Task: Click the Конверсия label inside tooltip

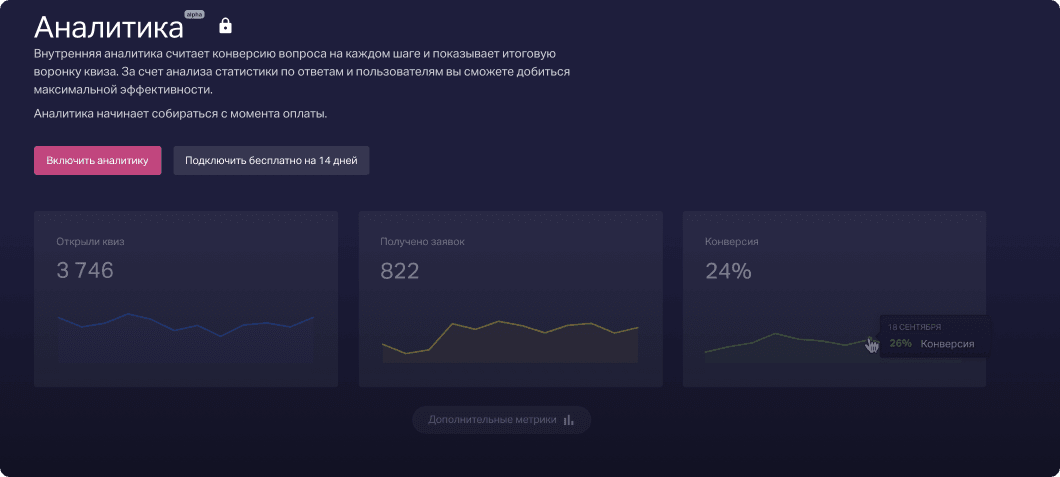Action: [947, 344]
